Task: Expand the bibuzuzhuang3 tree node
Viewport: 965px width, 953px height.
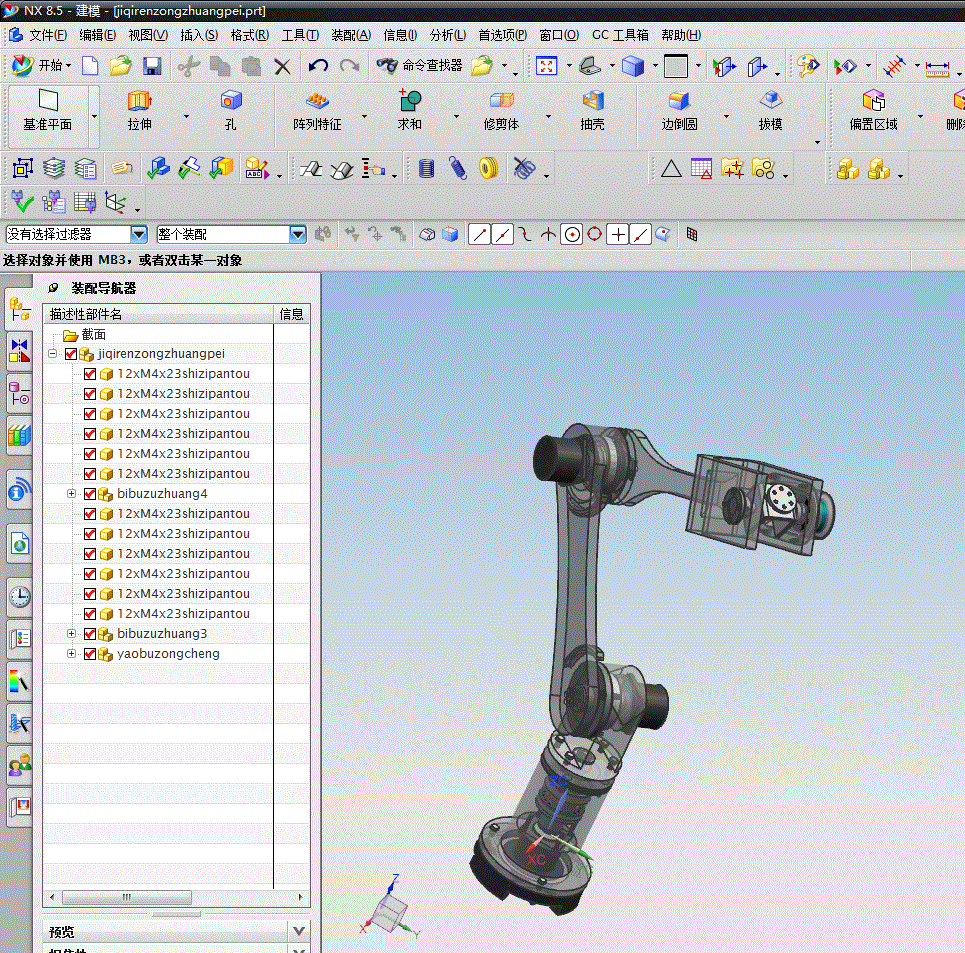Action: tap(71, 634)
